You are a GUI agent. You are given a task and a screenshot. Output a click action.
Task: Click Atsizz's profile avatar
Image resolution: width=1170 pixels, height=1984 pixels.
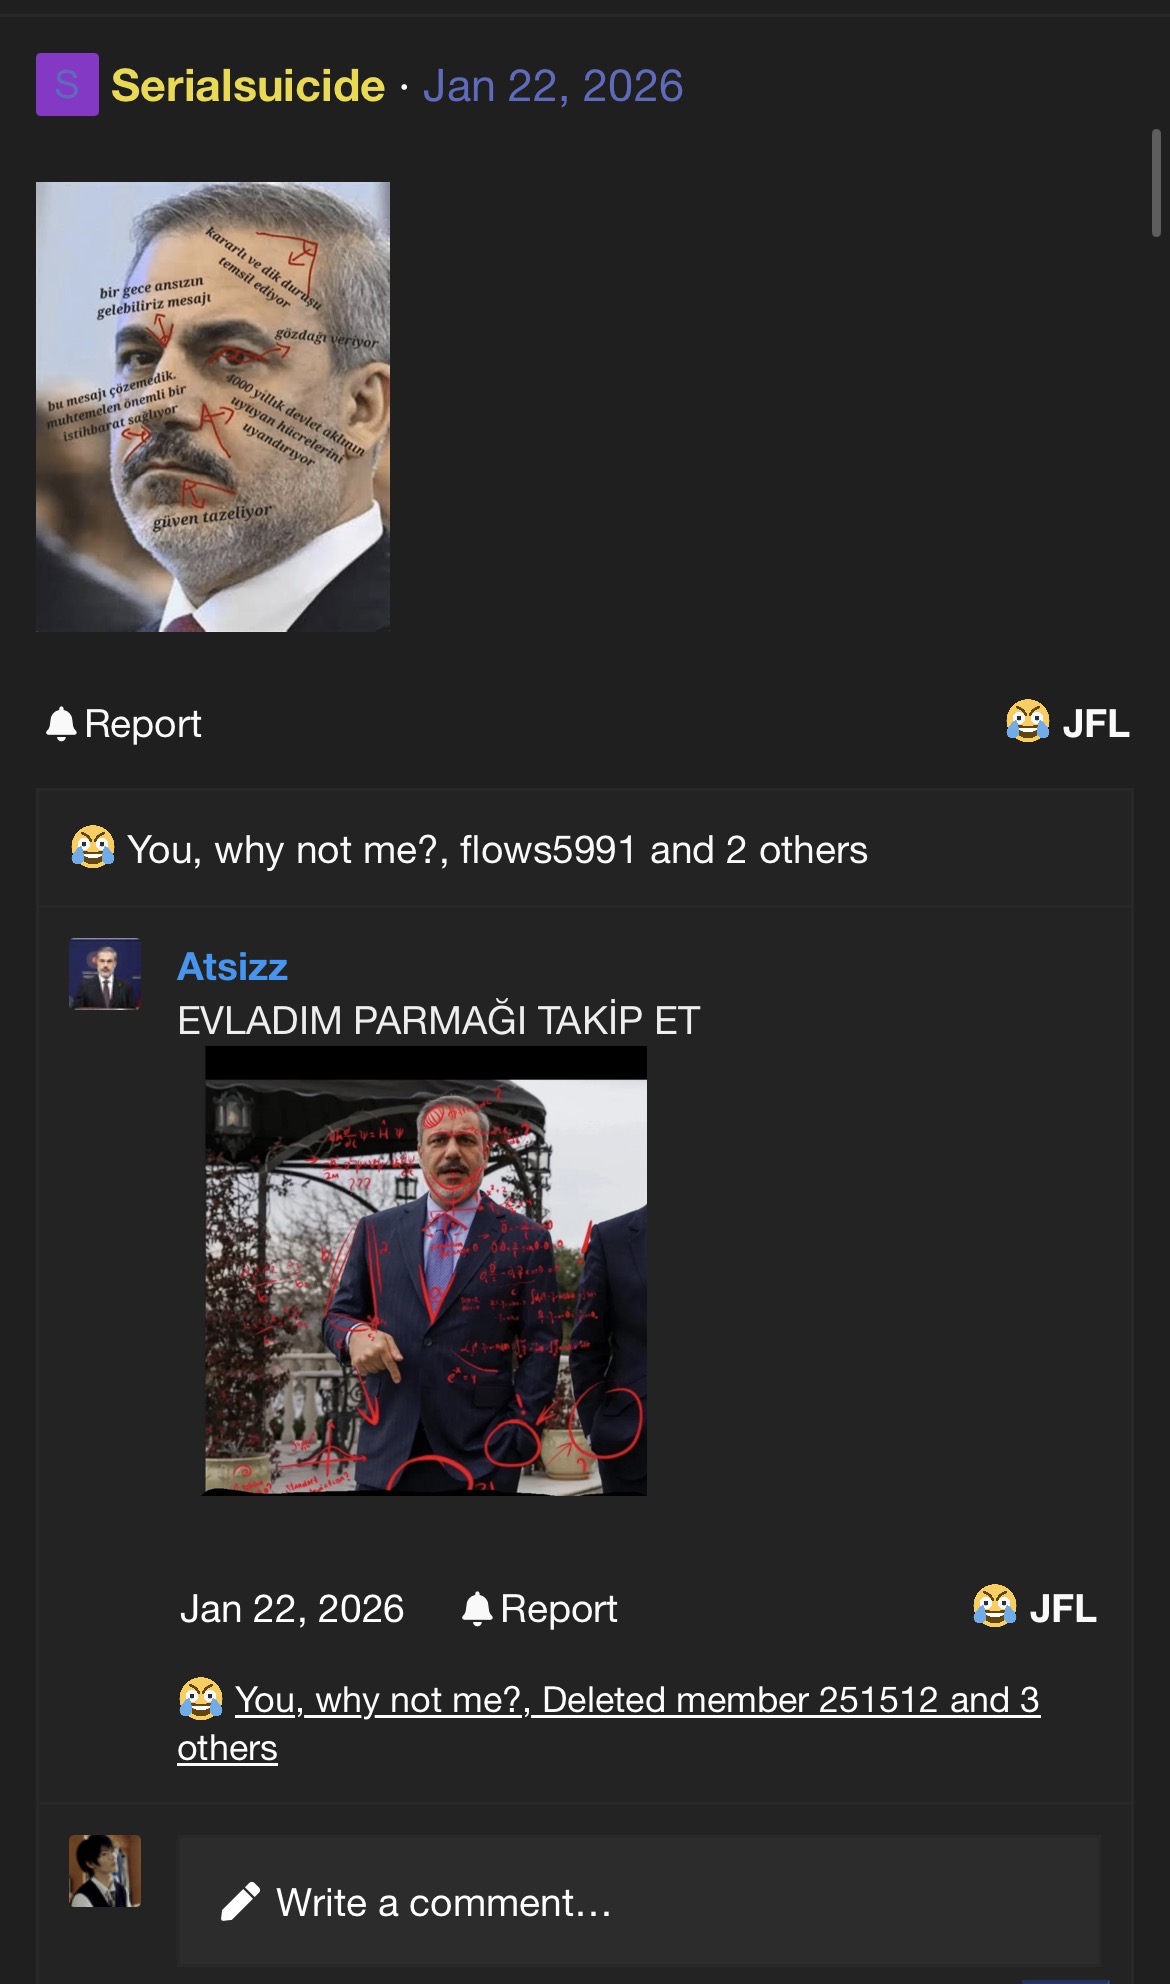[x=105, y=973]
